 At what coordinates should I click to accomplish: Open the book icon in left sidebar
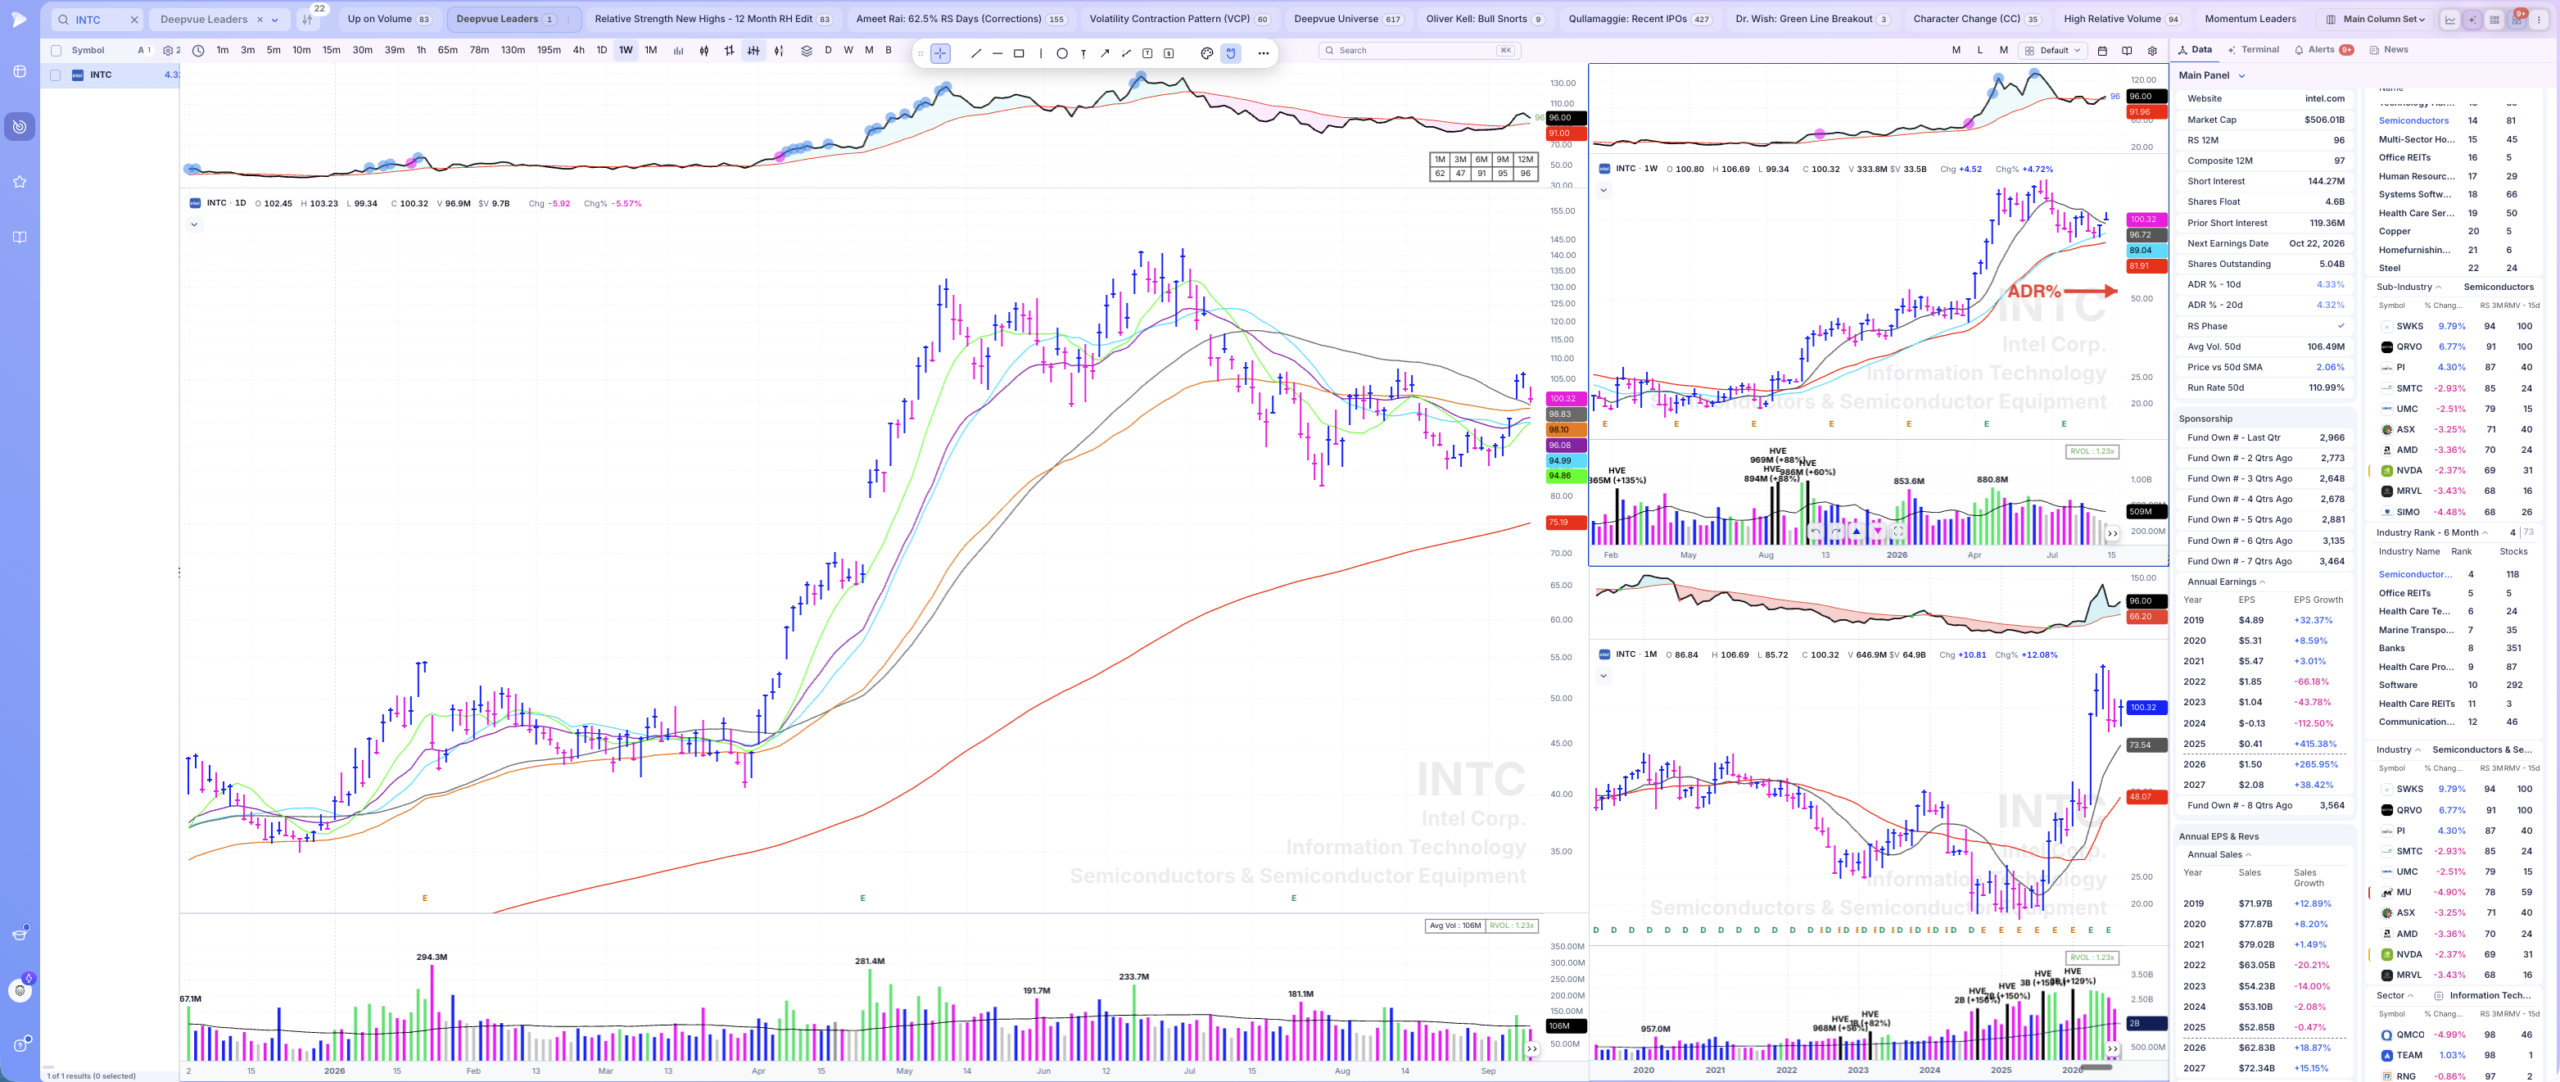tap(19, 237)
